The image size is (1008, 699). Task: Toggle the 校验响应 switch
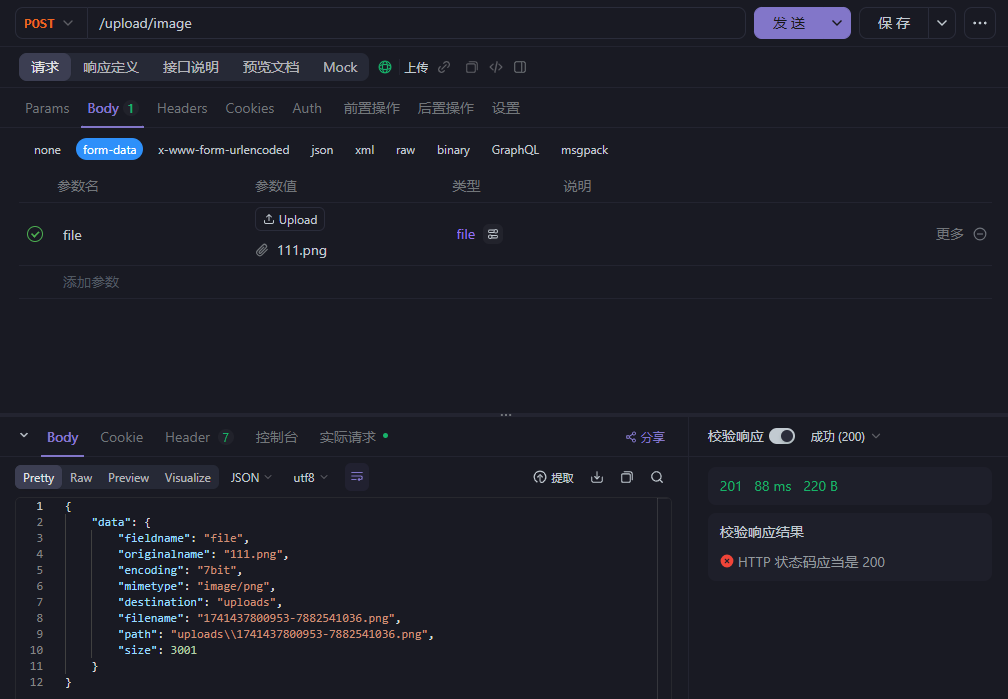pos(782,436)
